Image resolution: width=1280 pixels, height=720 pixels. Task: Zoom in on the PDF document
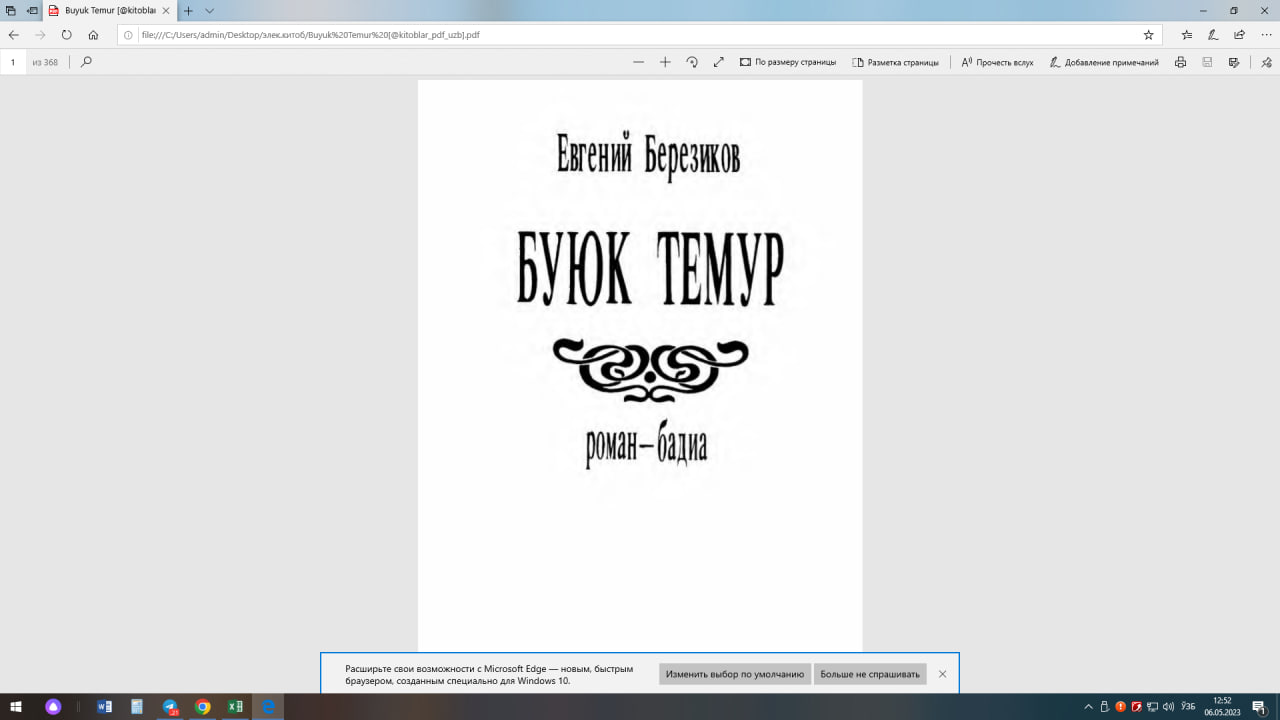point(664,61)
